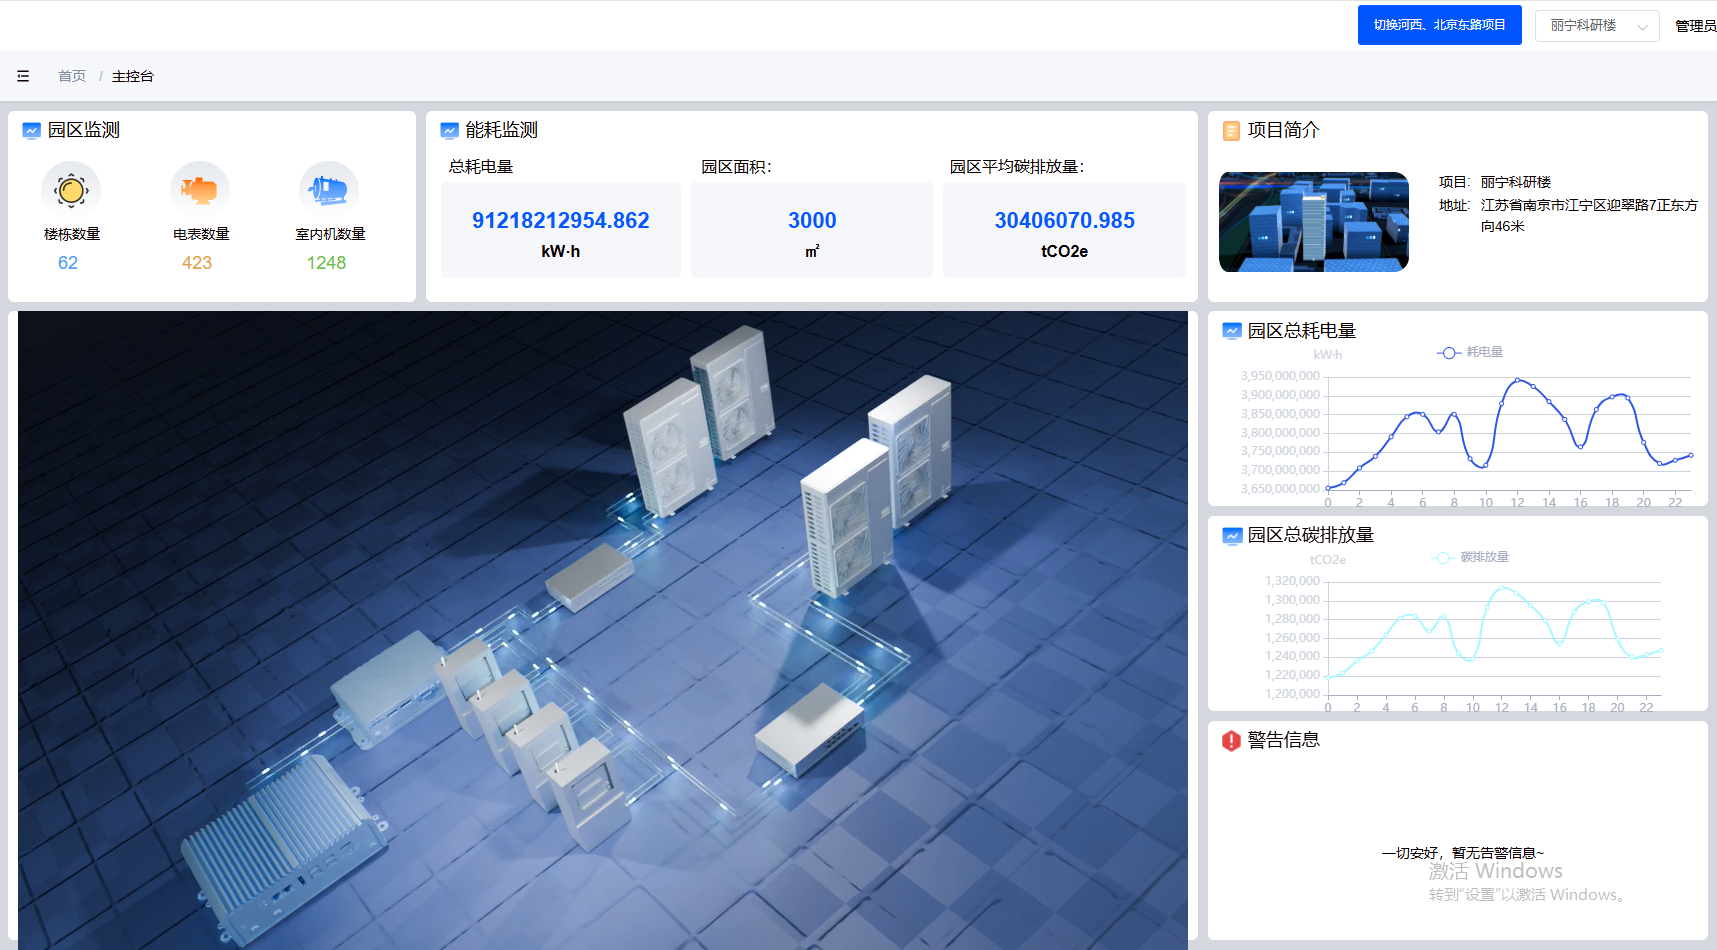Click the 3,950,000,000 axis label

point(1280,376)
